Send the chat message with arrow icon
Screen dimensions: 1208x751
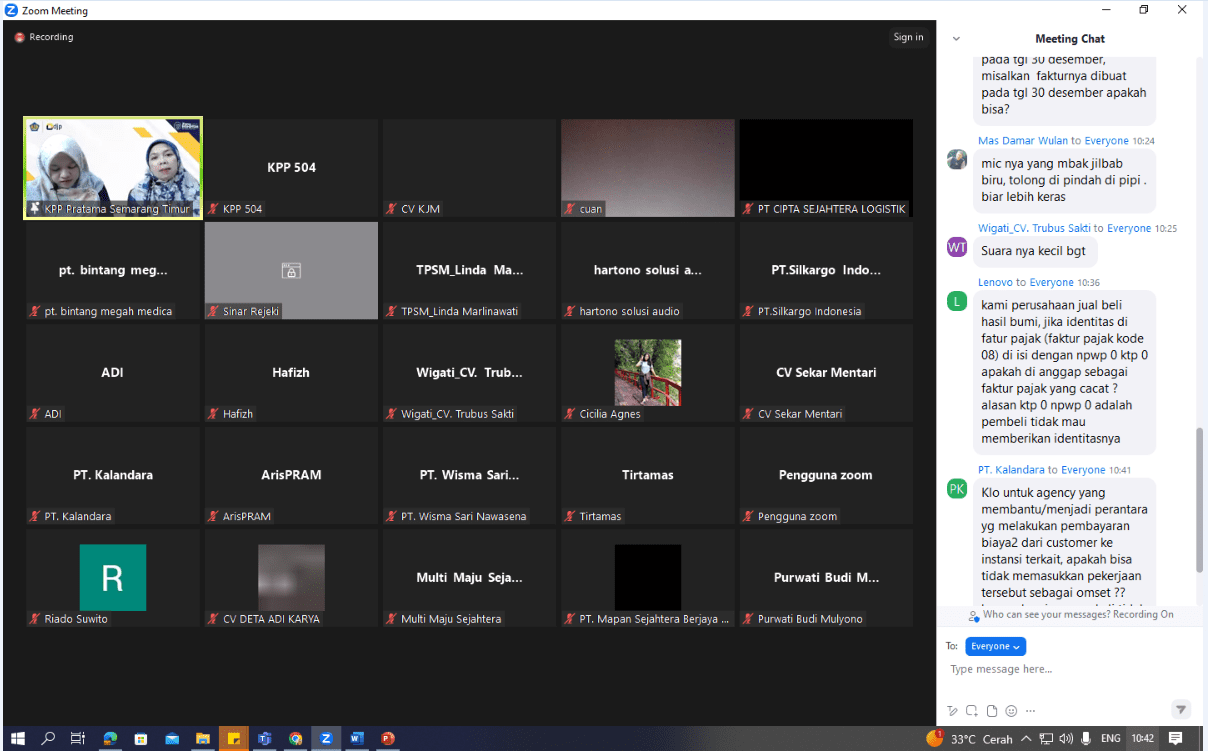[x=1181, y=710]
